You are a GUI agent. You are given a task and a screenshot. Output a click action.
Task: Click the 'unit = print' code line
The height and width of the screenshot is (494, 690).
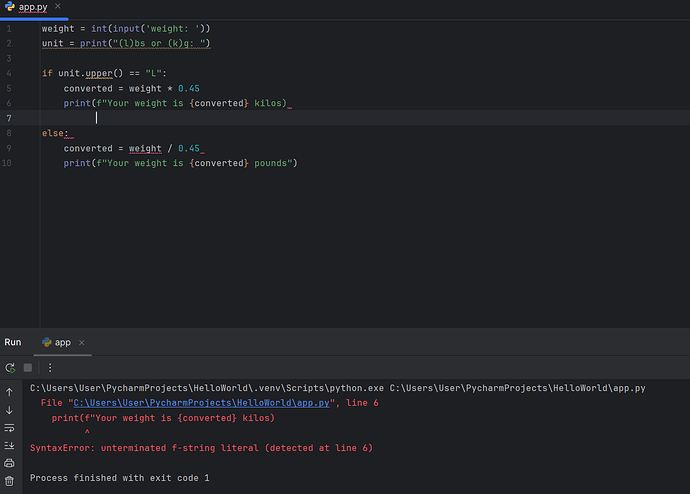[126, 44]
